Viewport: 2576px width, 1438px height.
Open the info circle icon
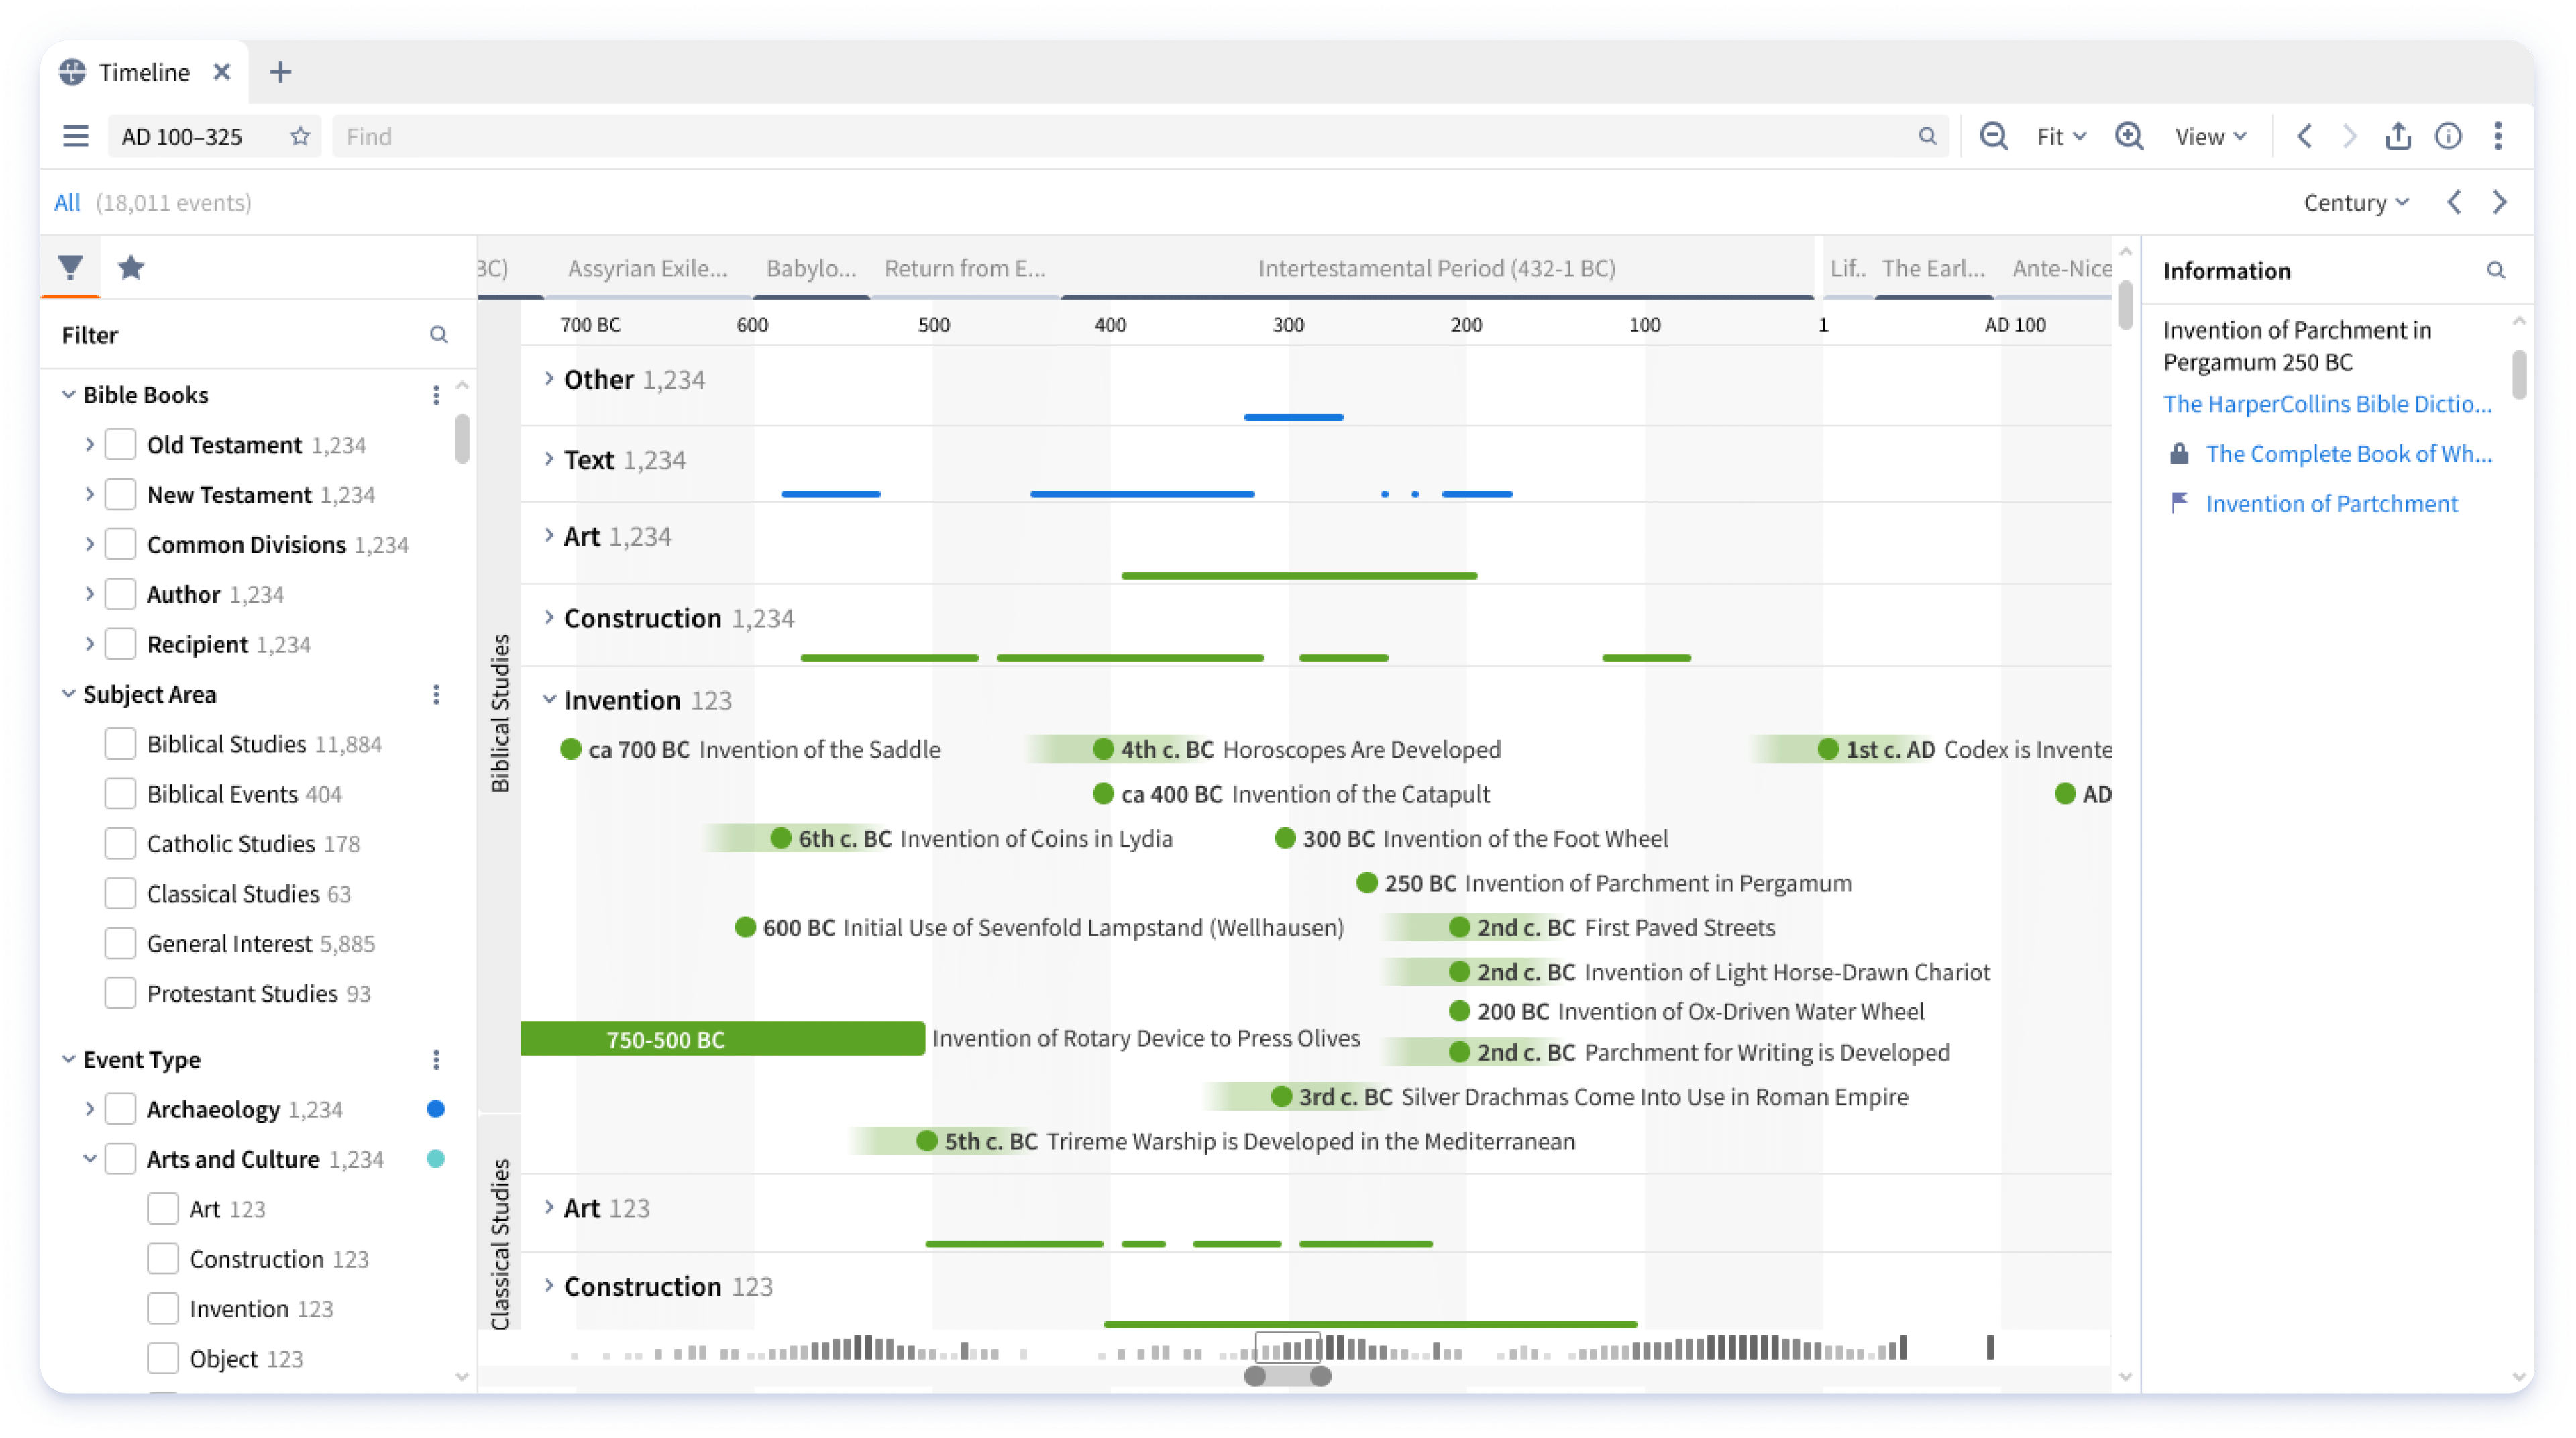2448,136
